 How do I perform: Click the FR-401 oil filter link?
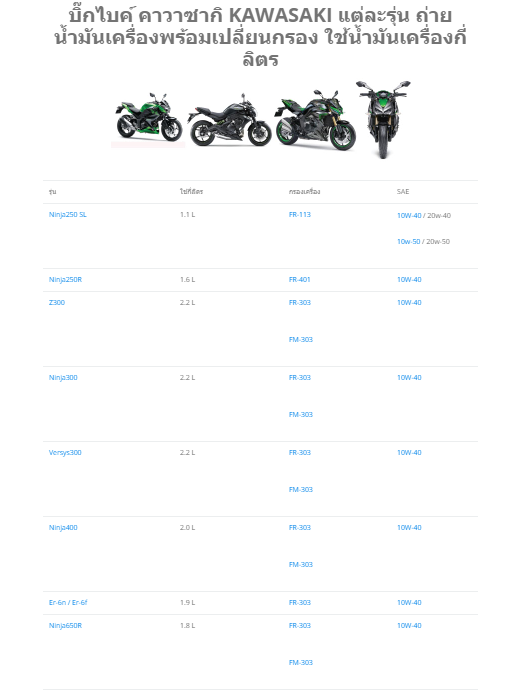tap(300, 279)
